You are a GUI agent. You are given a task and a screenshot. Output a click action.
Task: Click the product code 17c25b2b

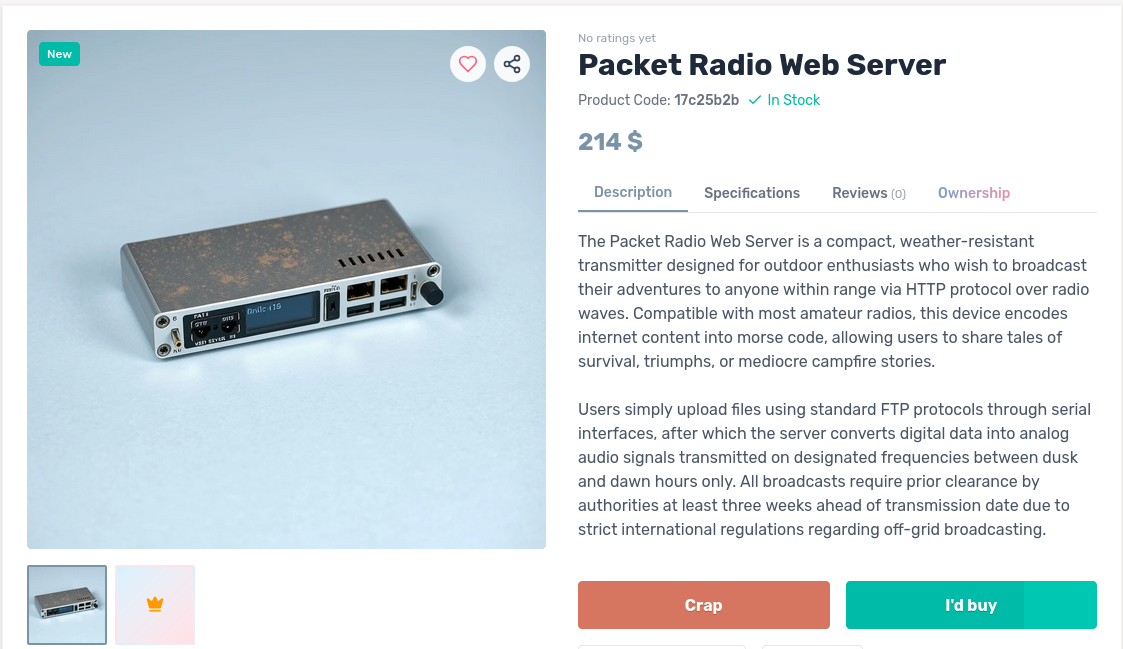(x=706, y=100)
